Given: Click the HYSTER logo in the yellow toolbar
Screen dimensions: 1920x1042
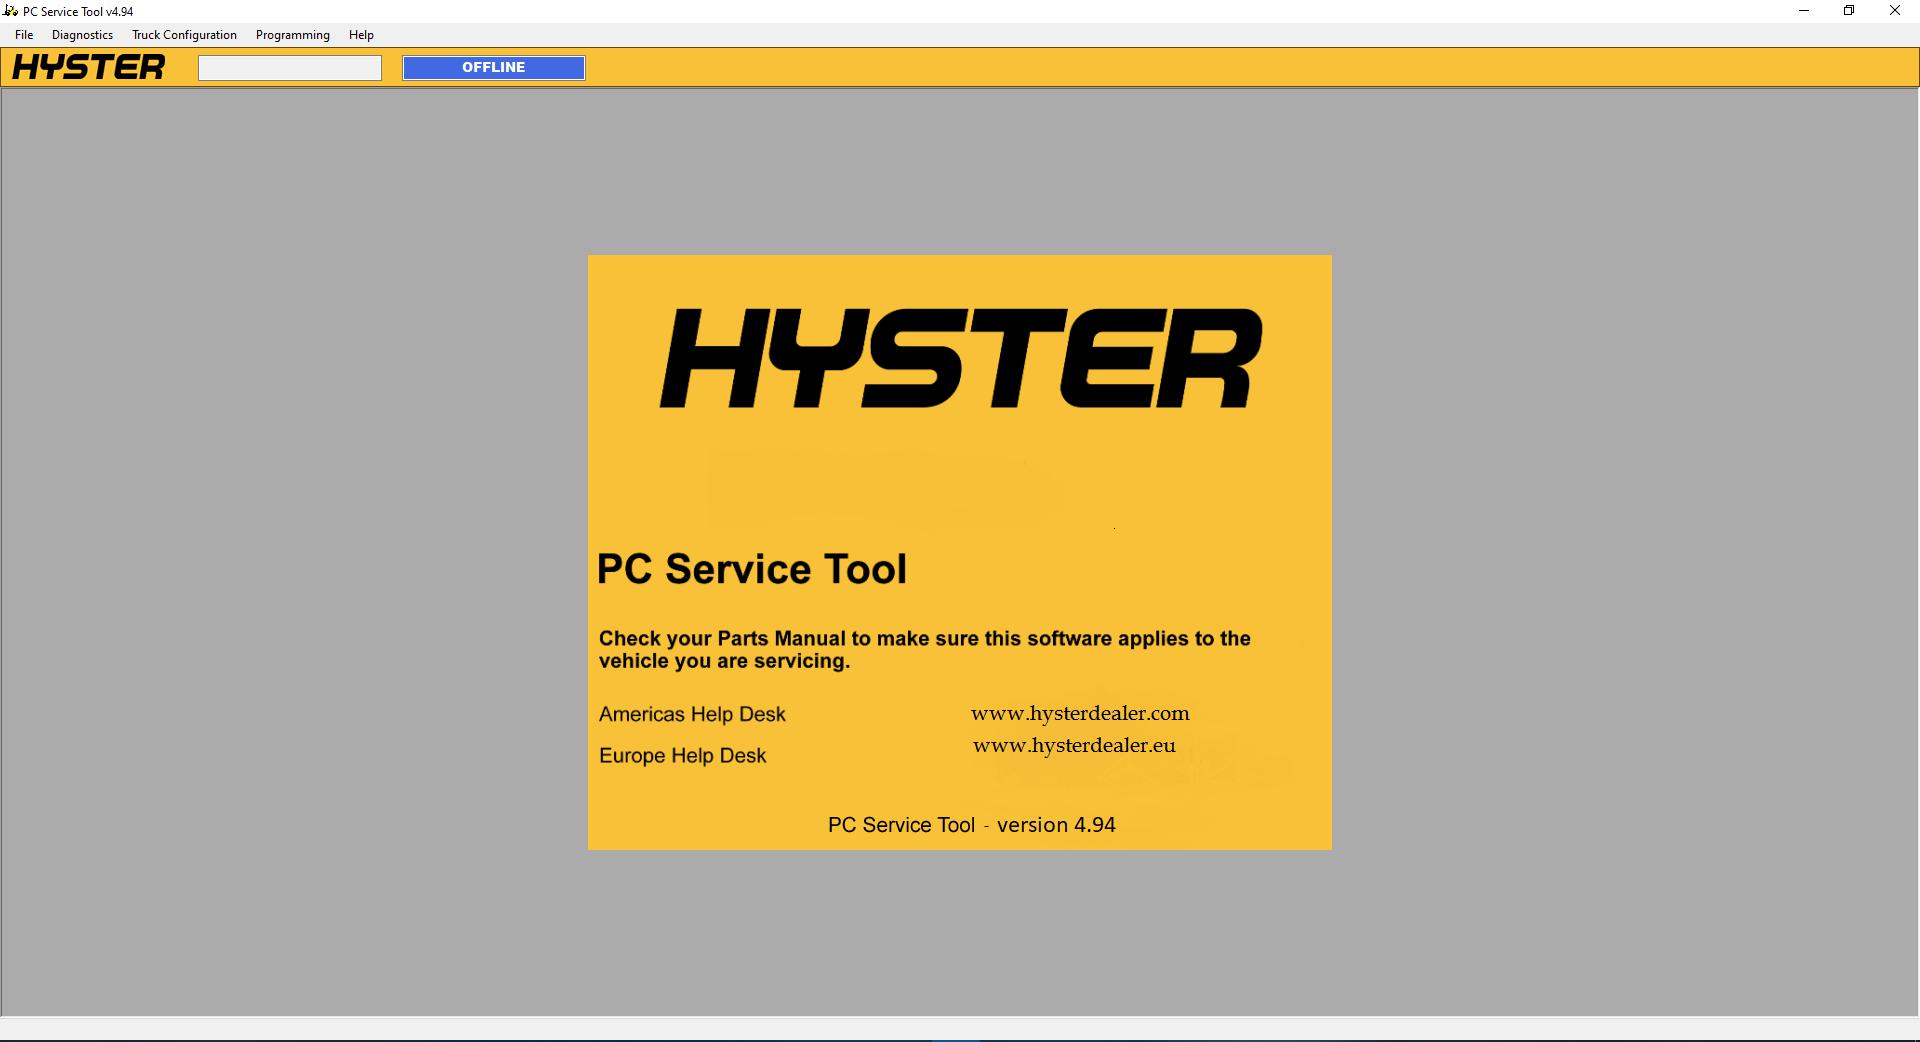Looking at the screenshot, I should (x=88, y=67).
